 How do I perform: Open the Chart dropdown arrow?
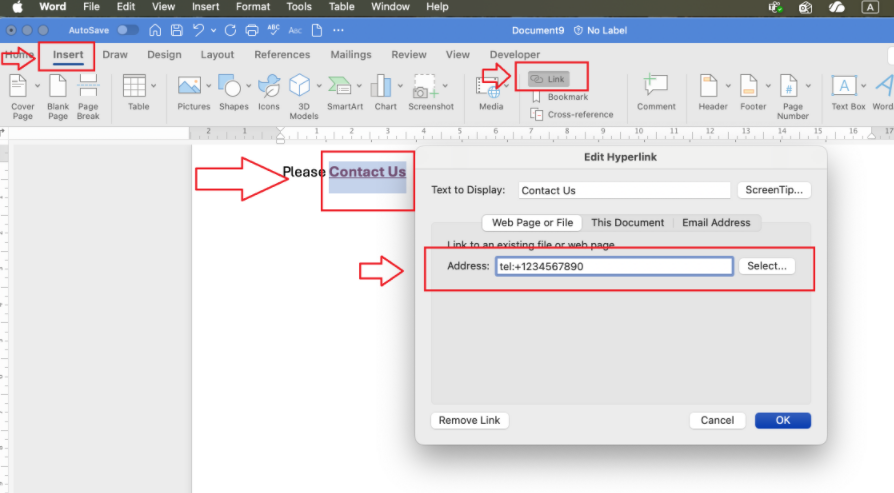[400, 86]
